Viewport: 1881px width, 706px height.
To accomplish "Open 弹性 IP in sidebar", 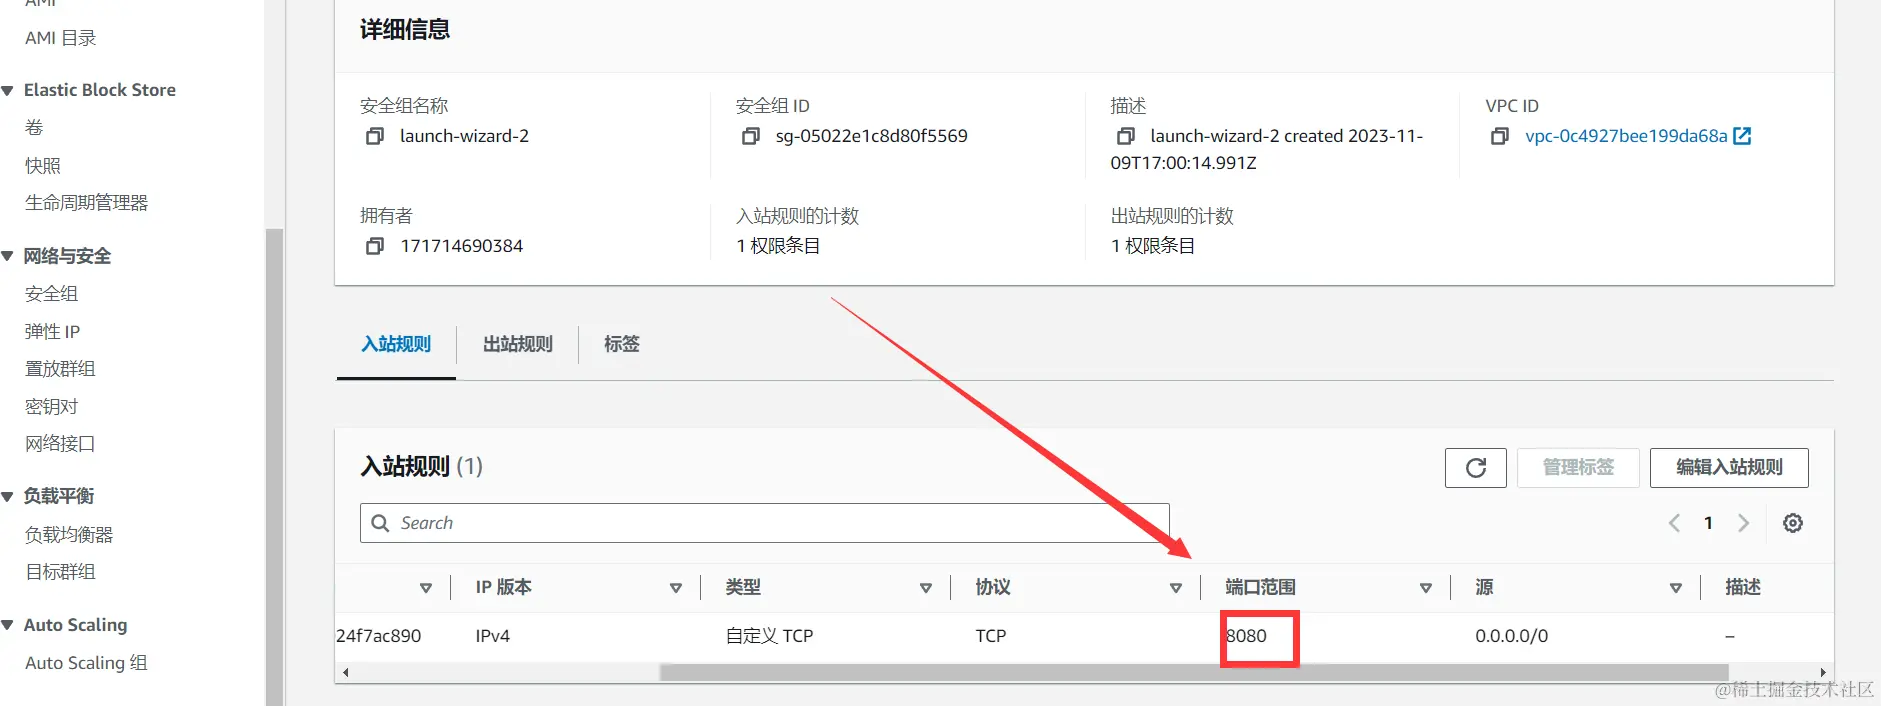I will coord(52,332).
